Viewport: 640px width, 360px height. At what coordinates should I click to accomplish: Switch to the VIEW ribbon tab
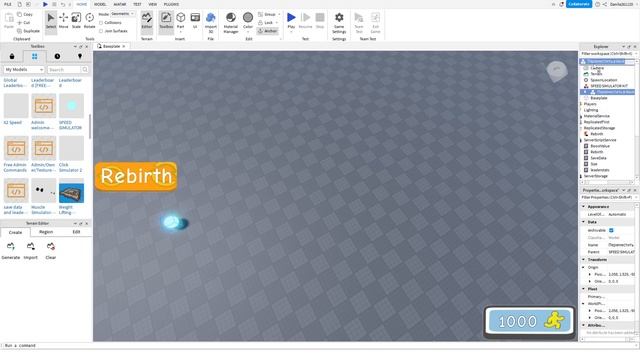(153, 4)
